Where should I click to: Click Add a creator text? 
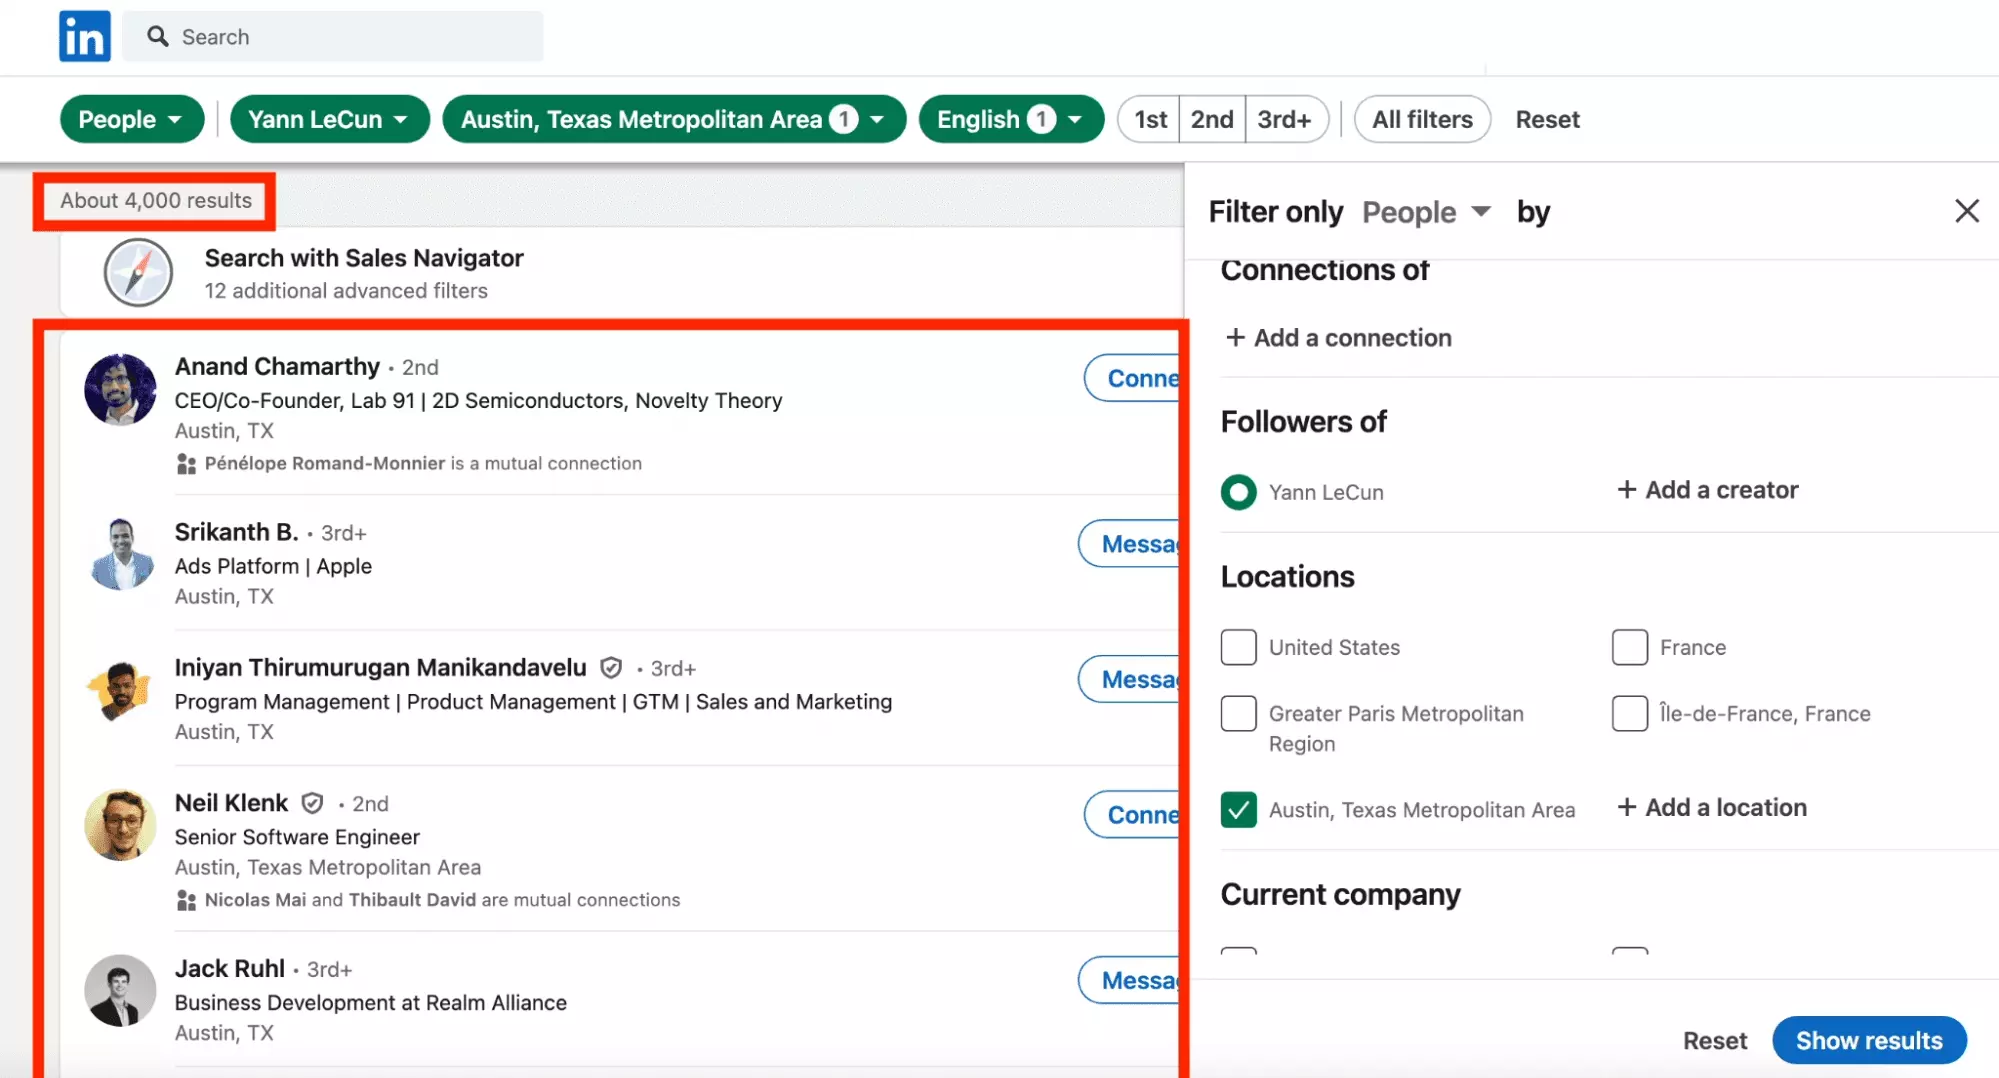pyautogui.click(x=1722, y=490)
